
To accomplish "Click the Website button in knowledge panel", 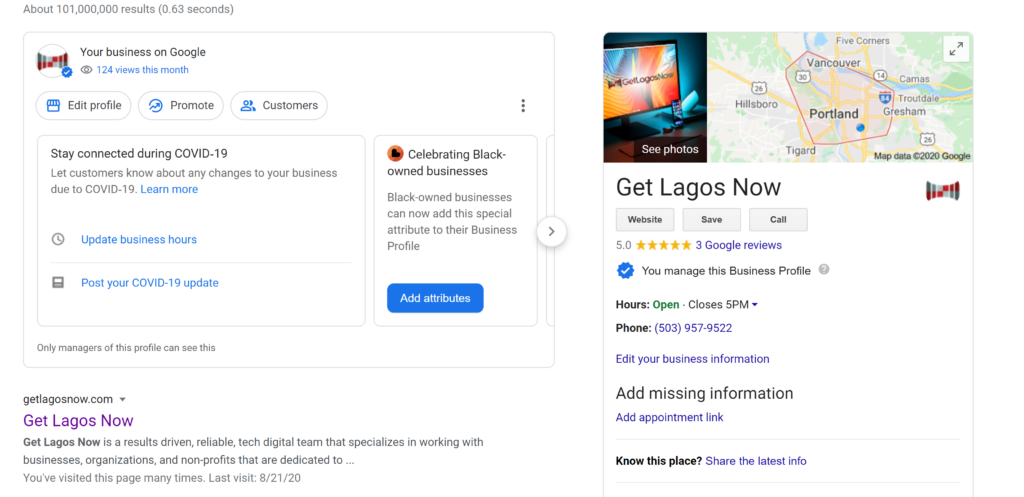I will (x=645, y=219).
